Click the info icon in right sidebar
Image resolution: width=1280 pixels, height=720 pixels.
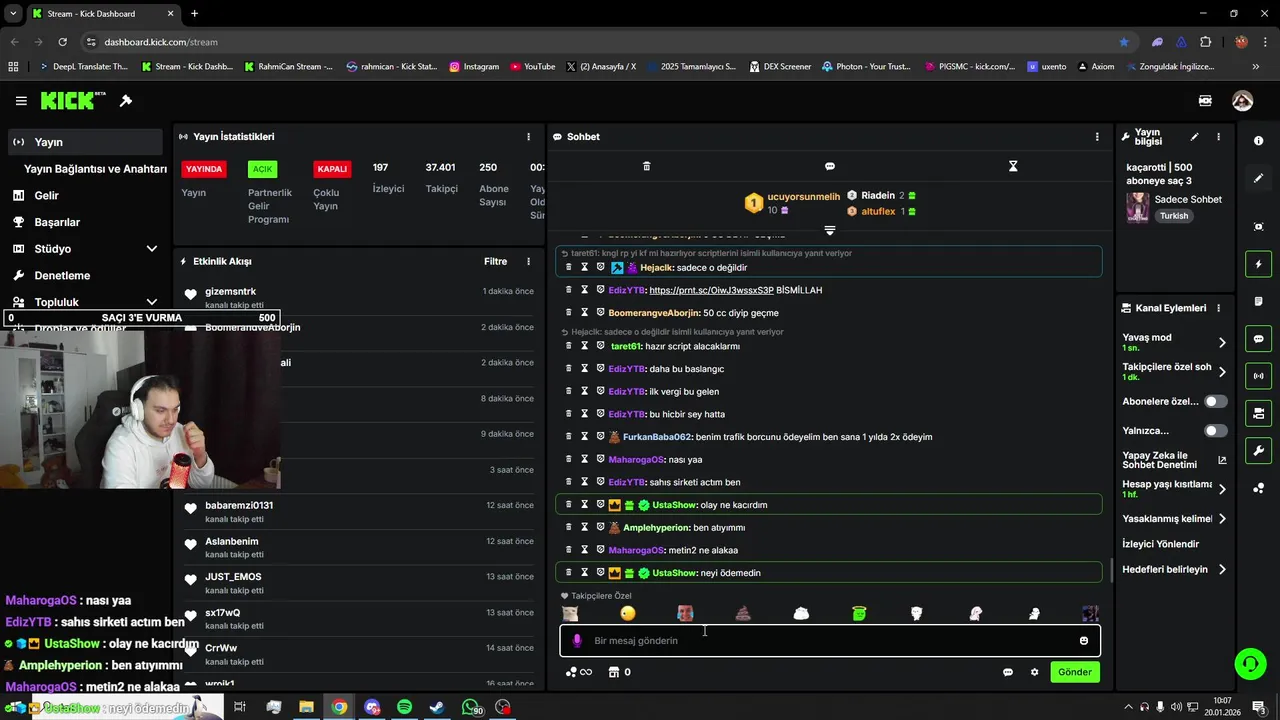pyautogui.click(x=1258, y=141)
